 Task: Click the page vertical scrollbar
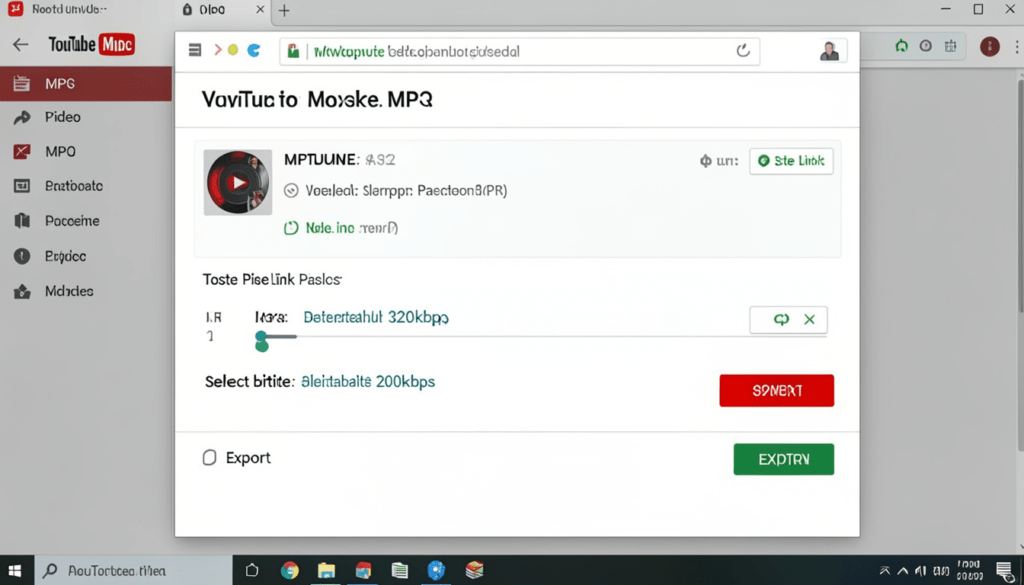pyautogui.click(x=1021, y=264)
